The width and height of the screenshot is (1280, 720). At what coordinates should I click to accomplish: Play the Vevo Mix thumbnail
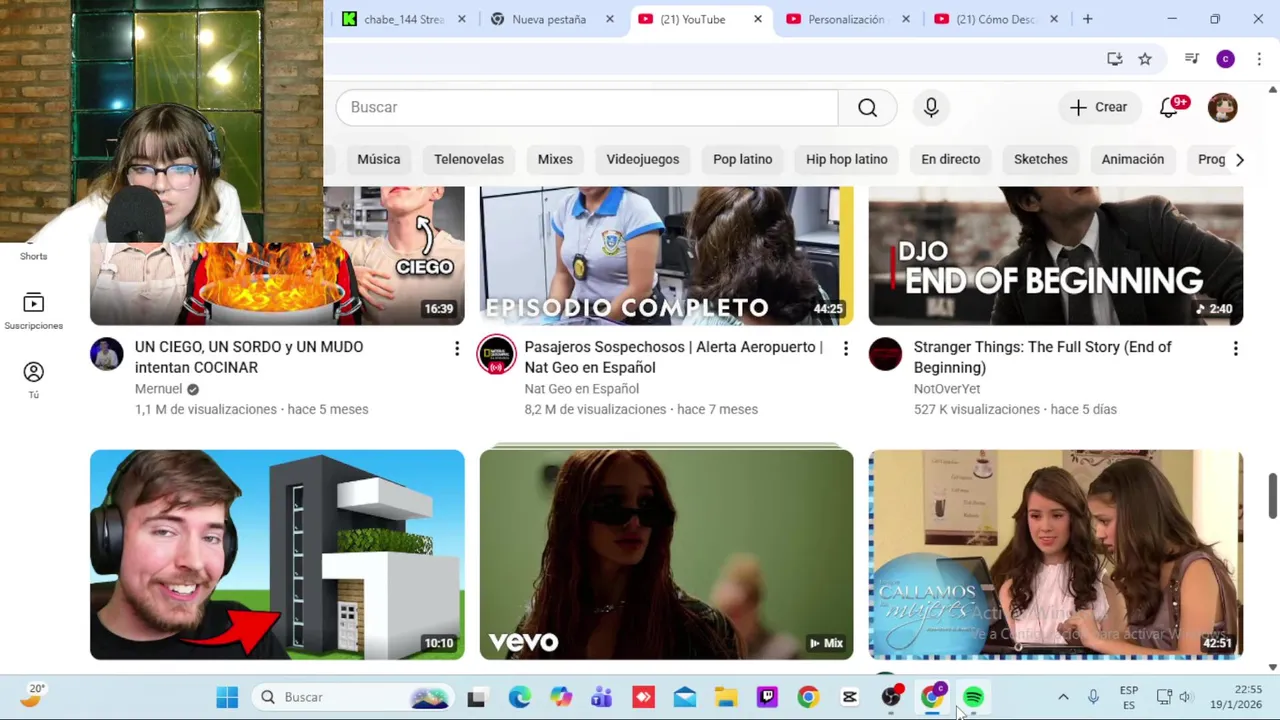pyautogui.click(x=666, y=554)
